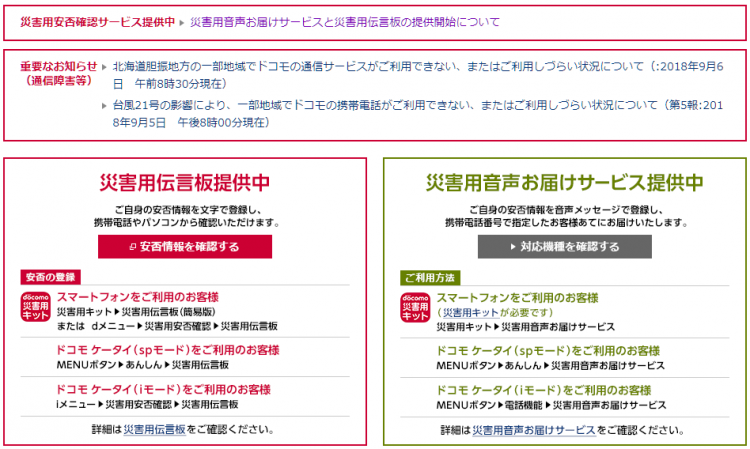
Task: Click text MENUボタン▶あんしん▶災害用音声お届けサービス
Action: [x=551, y=366]
